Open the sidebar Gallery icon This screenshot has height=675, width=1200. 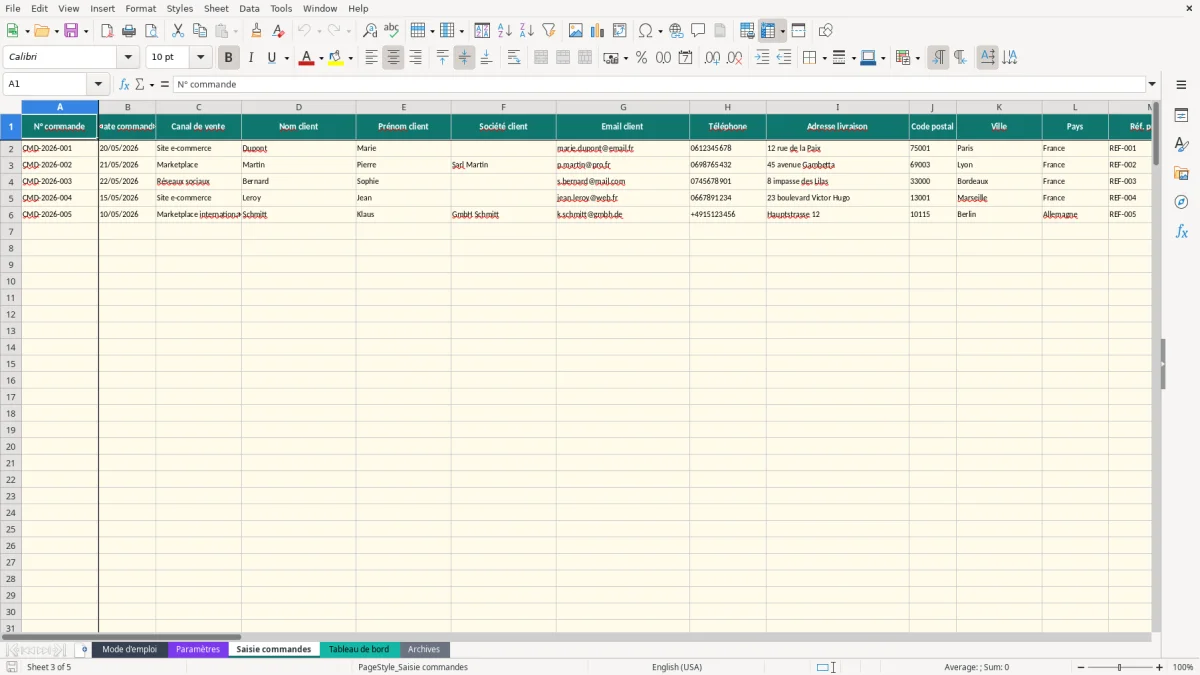point(1181,173)
